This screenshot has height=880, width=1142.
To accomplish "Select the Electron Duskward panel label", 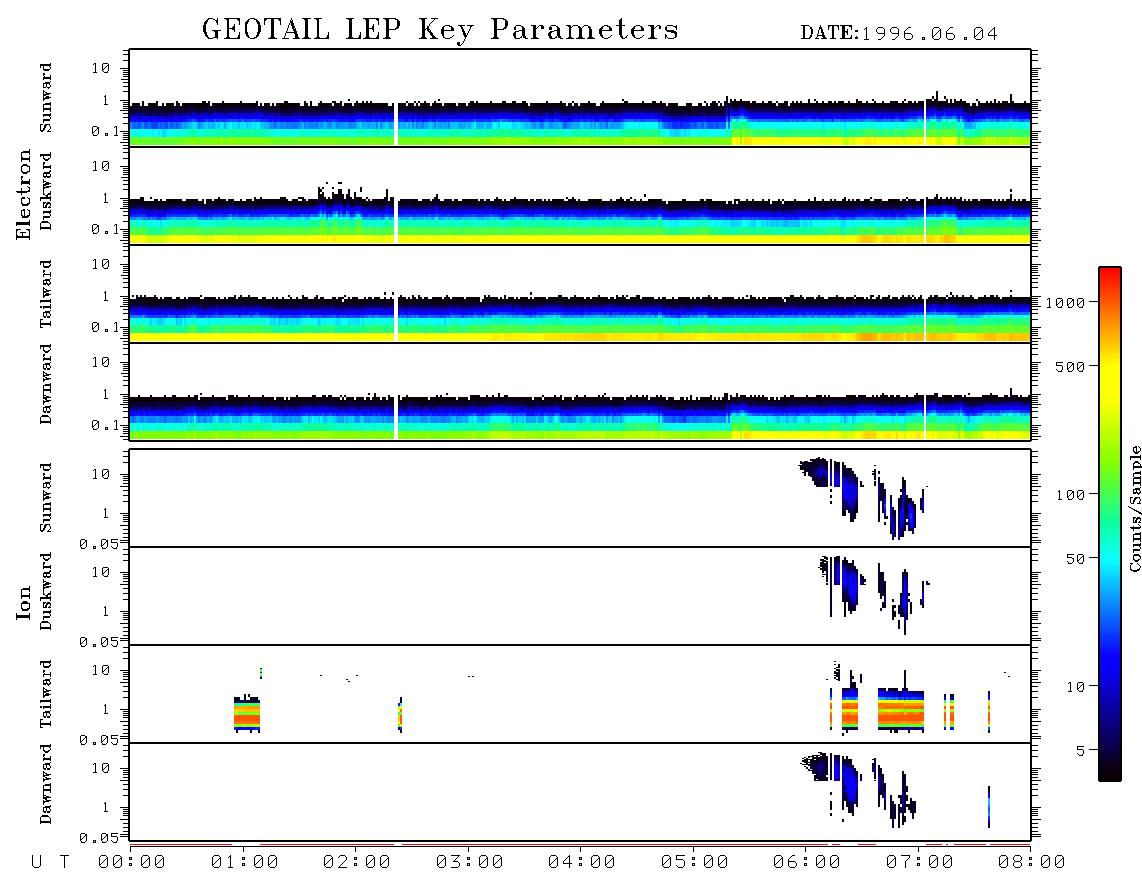I will tap(46, 192).
